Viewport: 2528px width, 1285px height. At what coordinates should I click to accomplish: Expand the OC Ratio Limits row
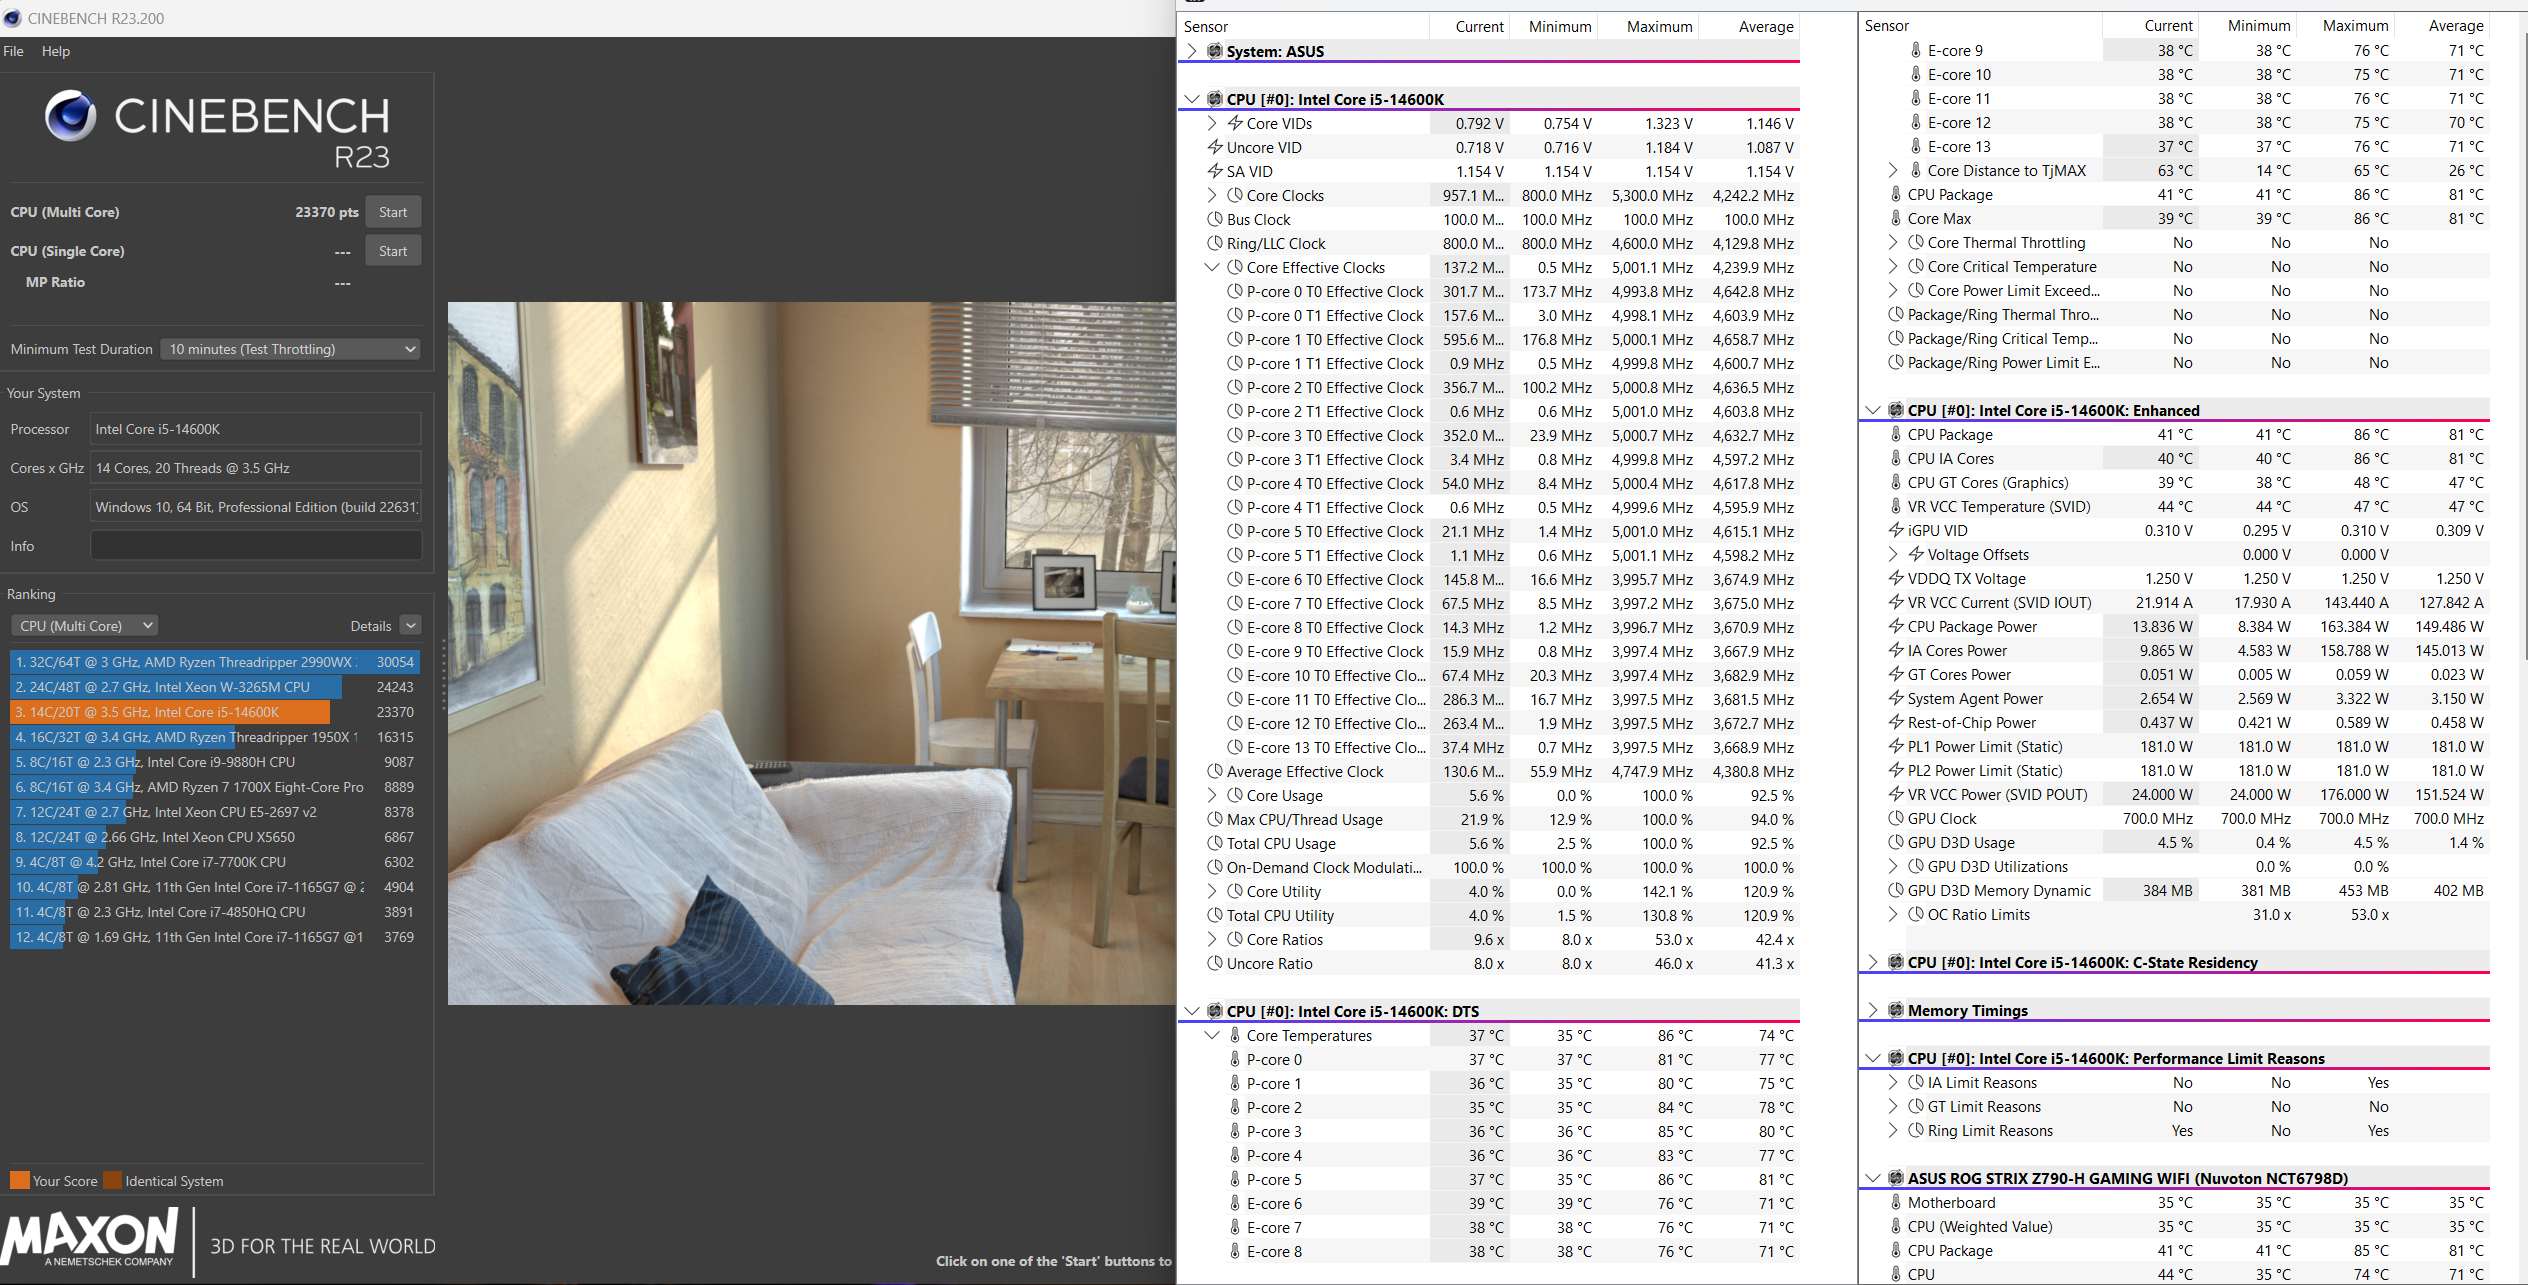click(x=1893, y=914)
